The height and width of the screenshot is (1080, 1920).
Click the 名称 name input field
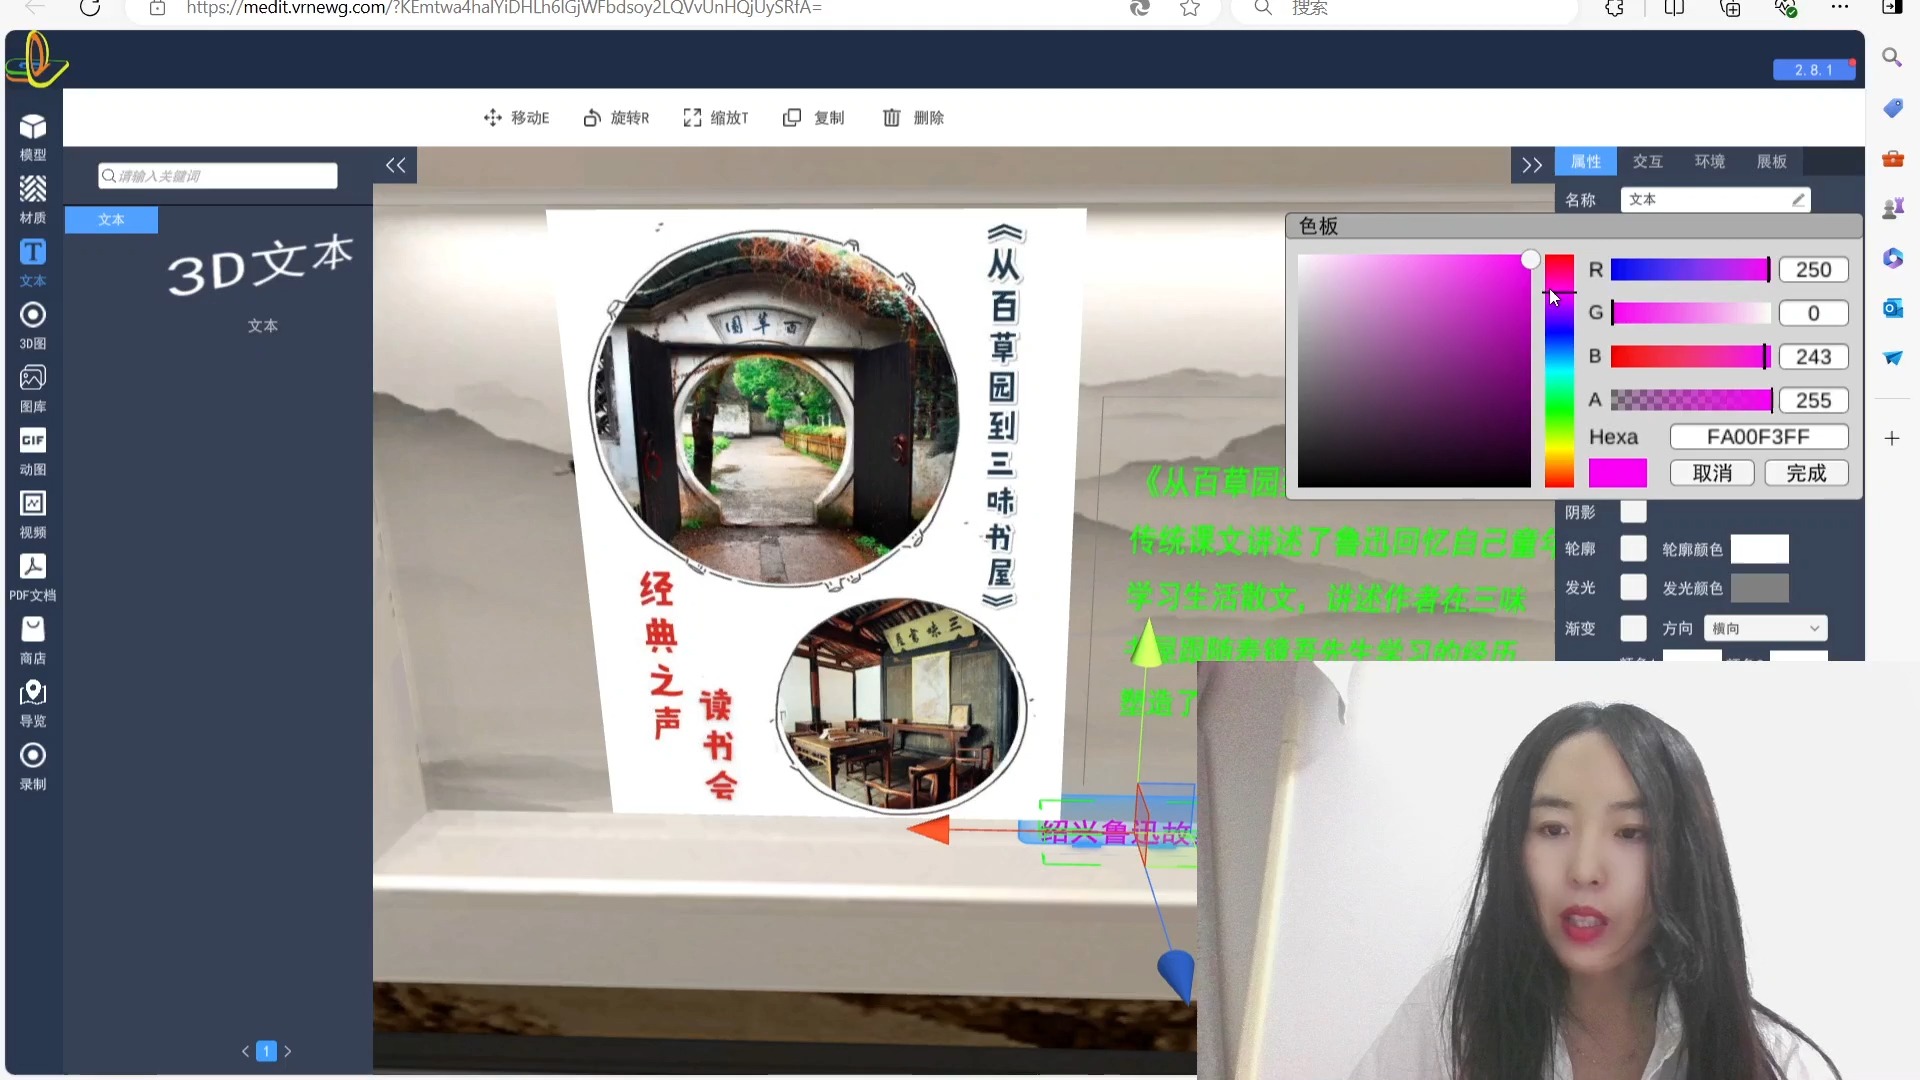(x=1715, y=200)
